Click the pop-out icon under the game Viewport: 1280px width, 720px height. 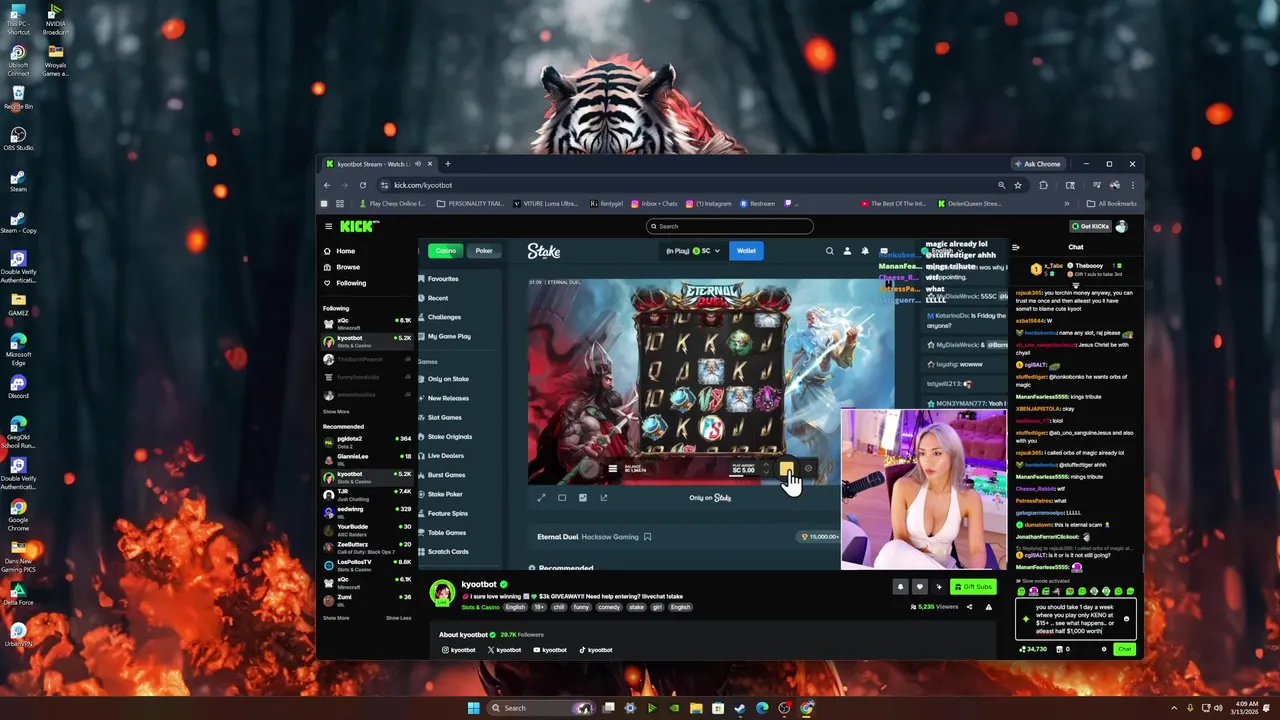click(x=604, y=498)
